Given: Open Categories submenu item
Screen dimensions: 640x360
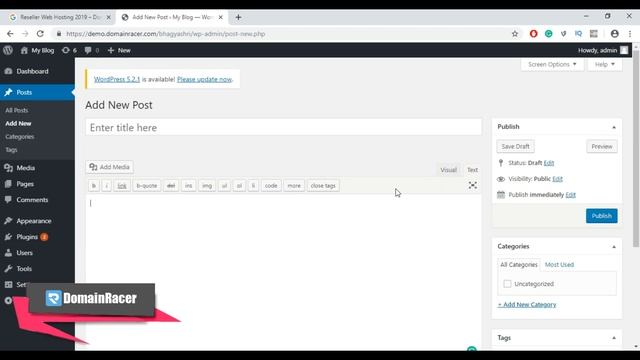Looking at the screenshot, I should pyautogui.click(x=20, y=136).
